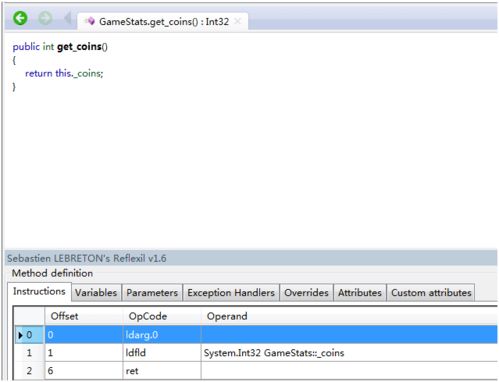499x382 pixels.
Task: Select the ldarg.0 instruction row
Action: click(x=256, y=335)
